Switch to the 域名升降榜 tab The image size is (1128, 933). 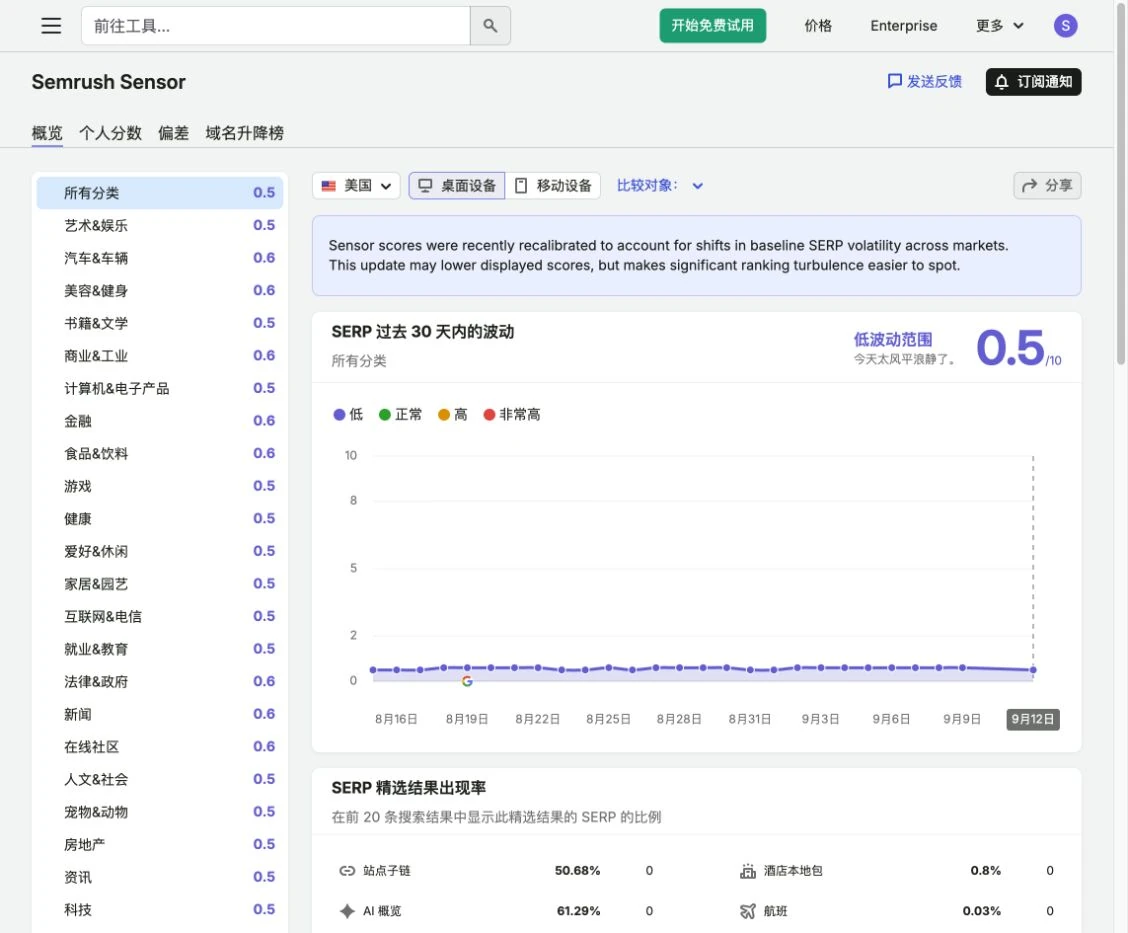(245, 133)
